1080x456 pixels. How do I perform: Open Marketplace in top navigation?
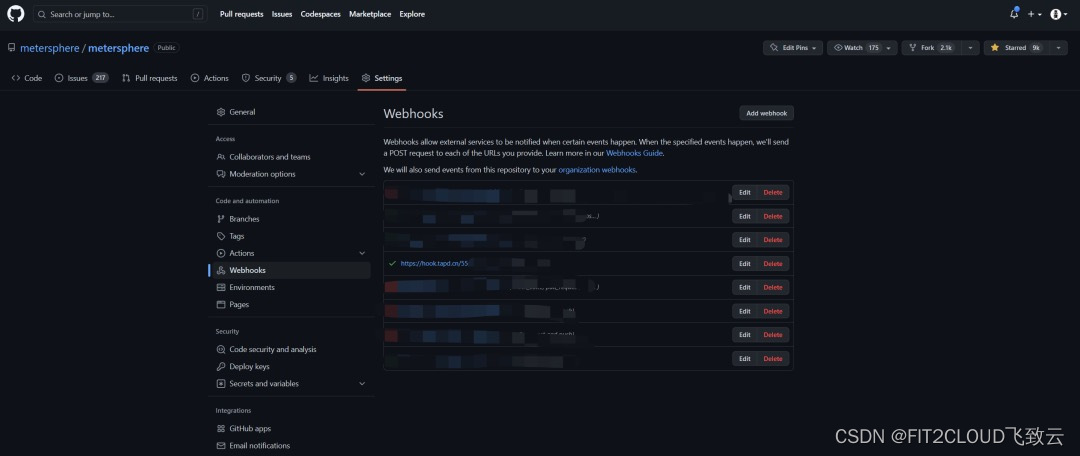click(370, 14)
